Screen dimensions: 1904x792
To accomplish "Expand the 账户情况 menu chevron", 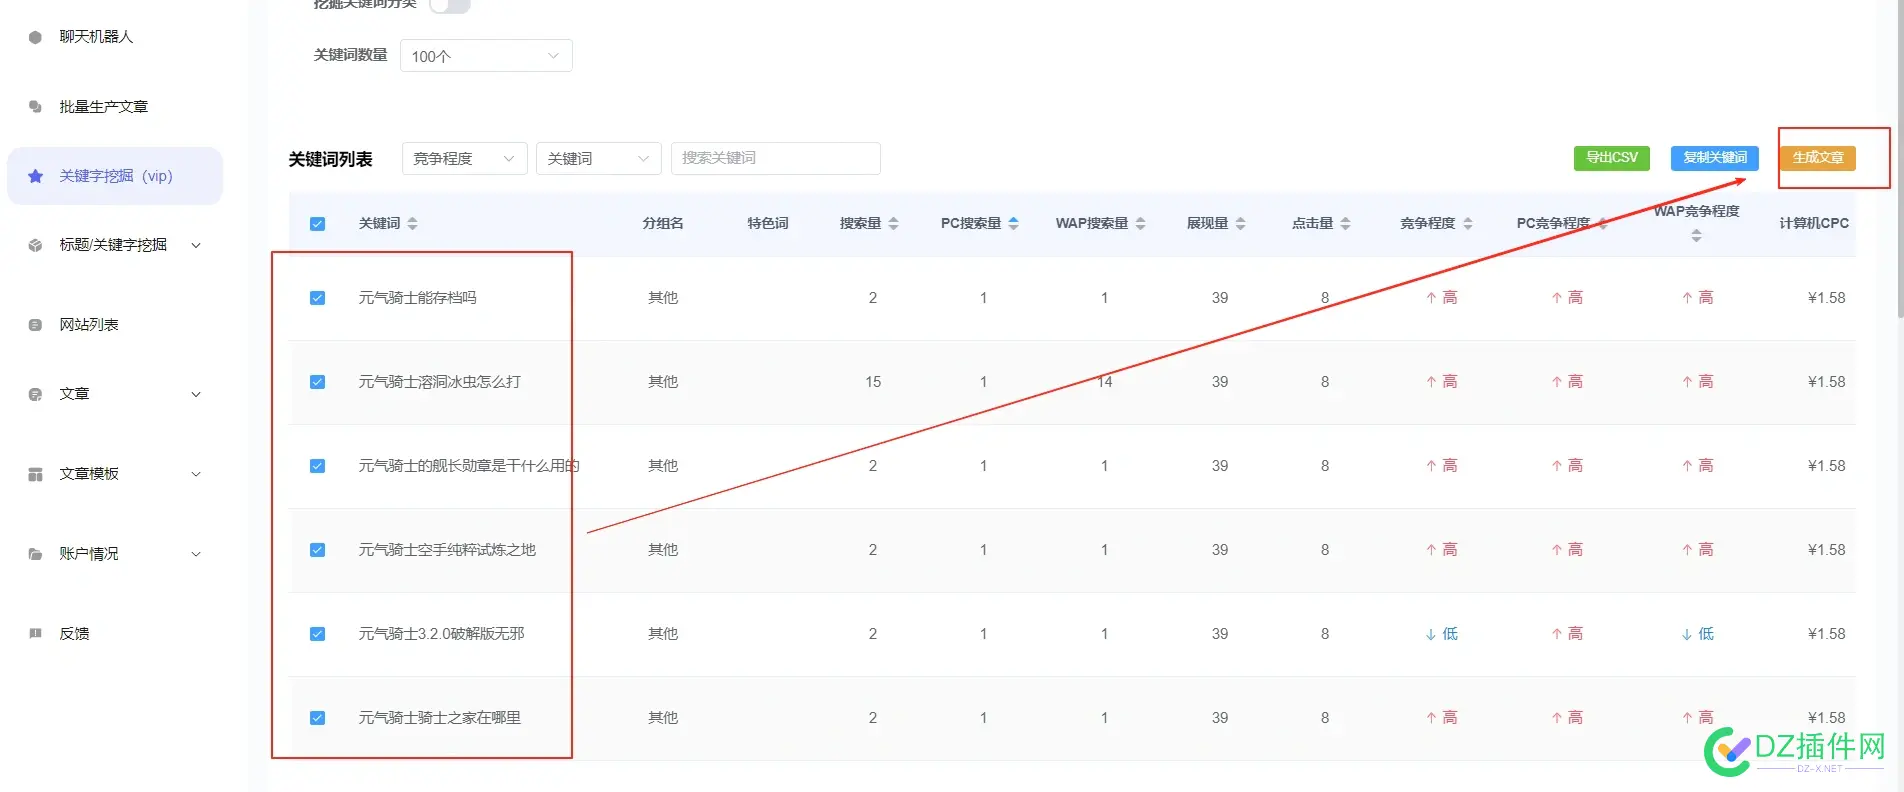I will tap(196, 554).
